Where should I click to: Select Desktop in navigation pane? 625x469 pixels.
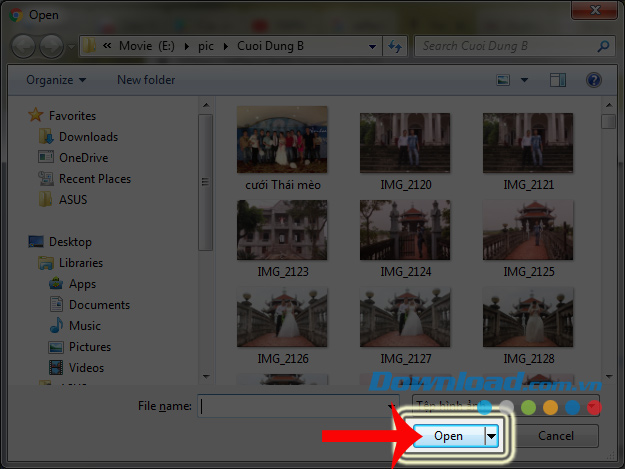pos(70,242)
